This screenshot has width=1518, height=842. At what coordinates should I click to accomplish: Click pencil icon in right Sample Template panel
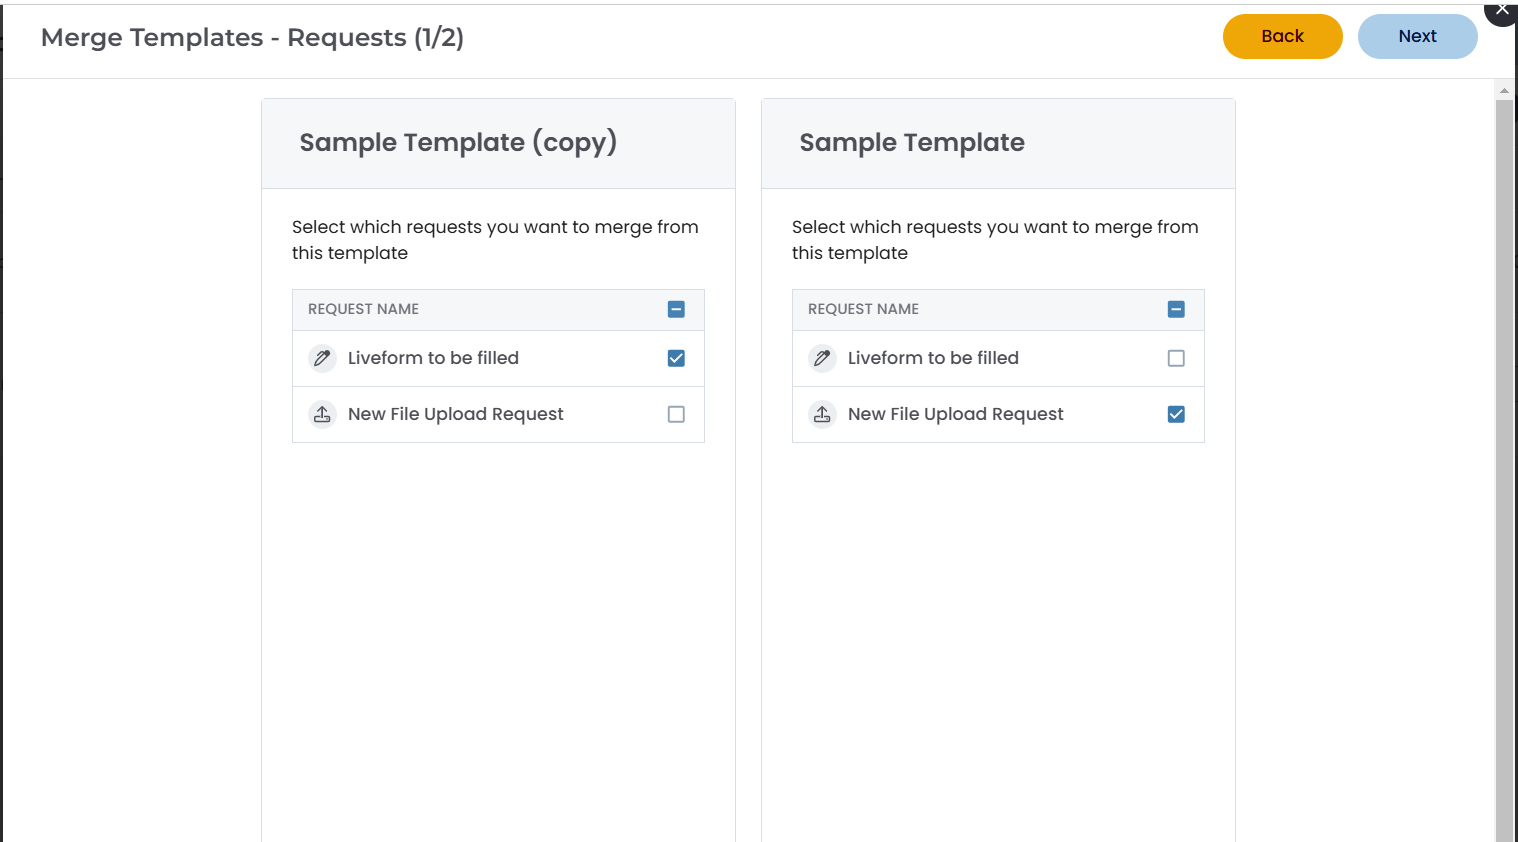click(822, 358)
